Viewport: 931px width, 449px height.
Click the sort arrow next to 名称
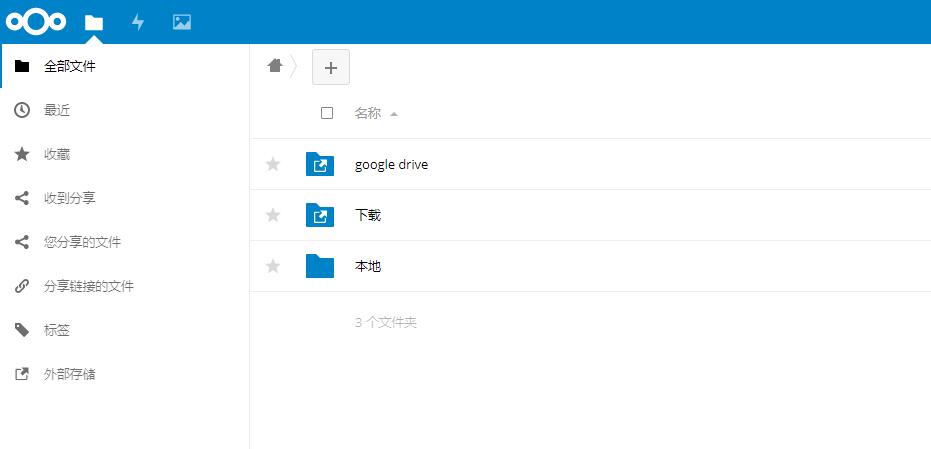[394, 113]
